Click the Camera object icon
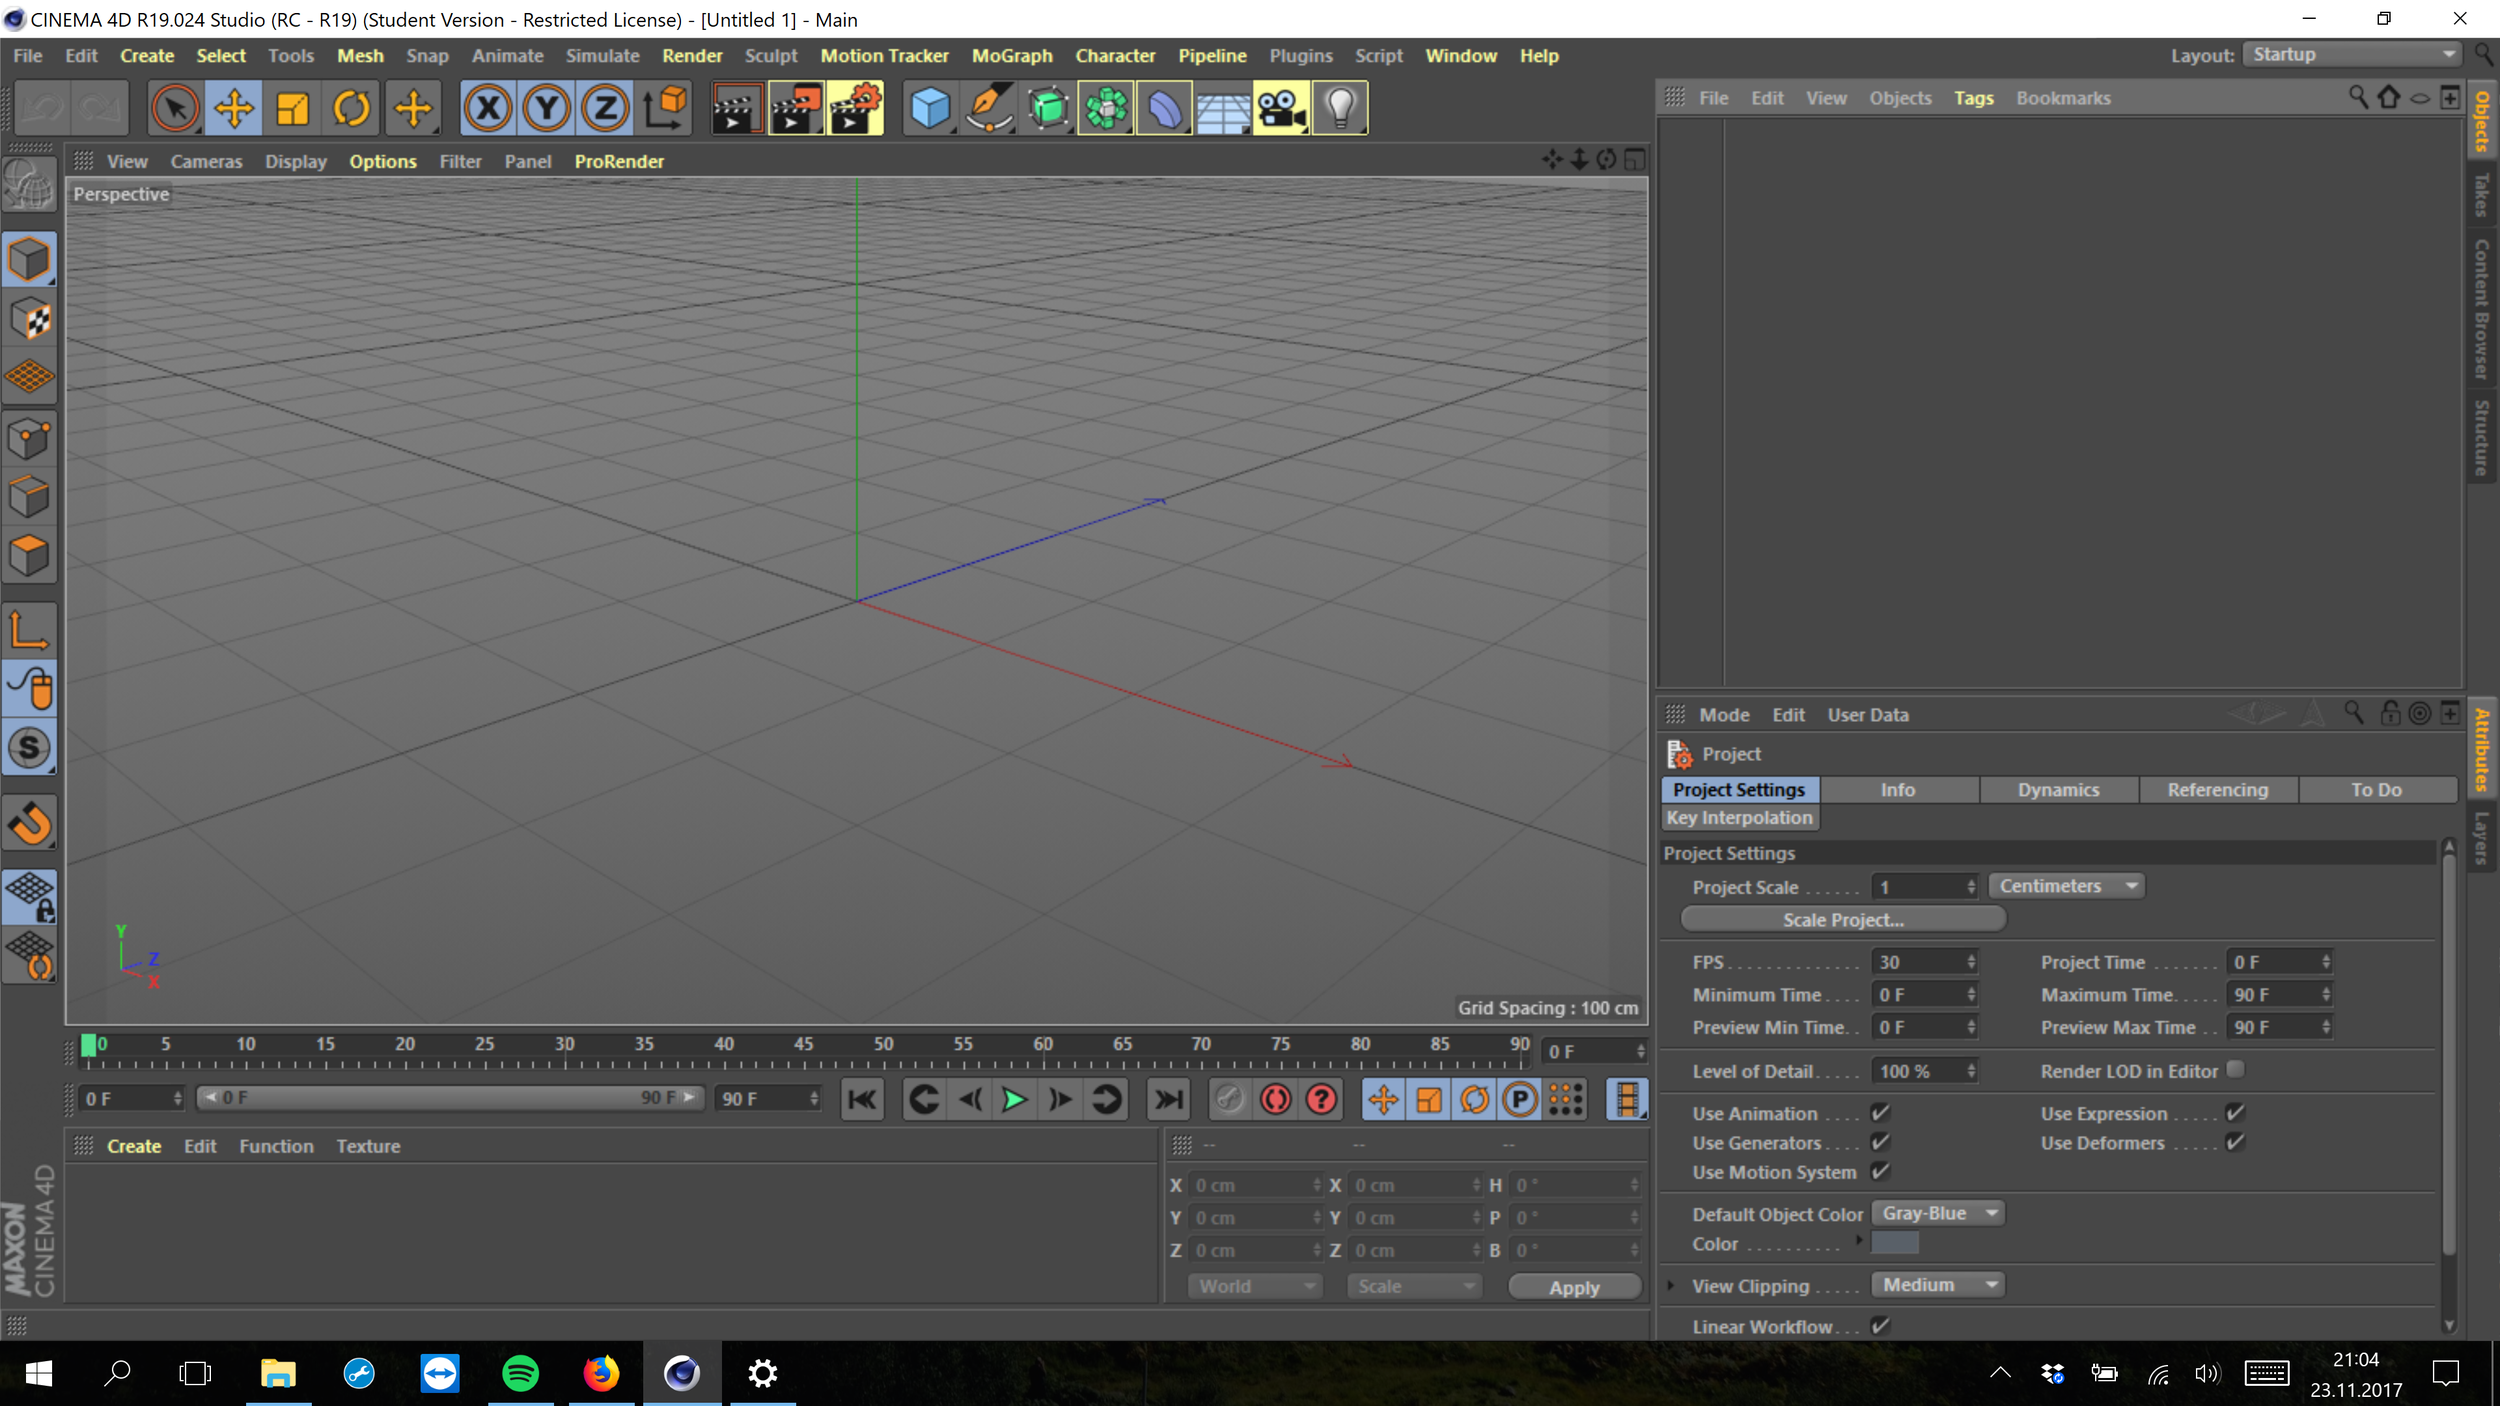 coord(1281,108)
